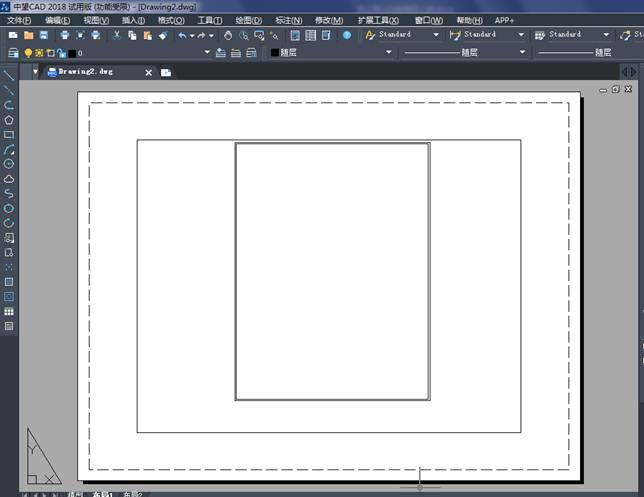Close the Drawing2.dwg document tab
This screenshot has width=644, height=497.
click(x=149, y=72)
